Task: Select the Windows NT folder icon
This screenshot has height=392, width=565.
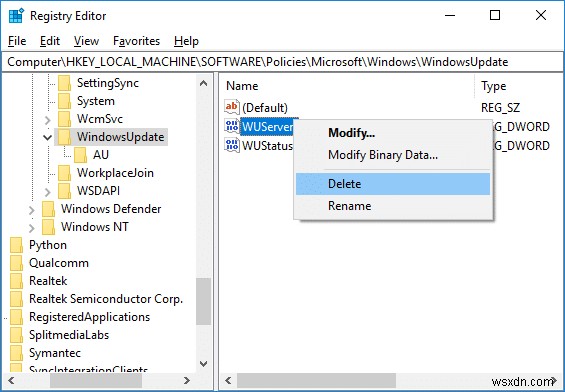Action: (x=49, y=227)
